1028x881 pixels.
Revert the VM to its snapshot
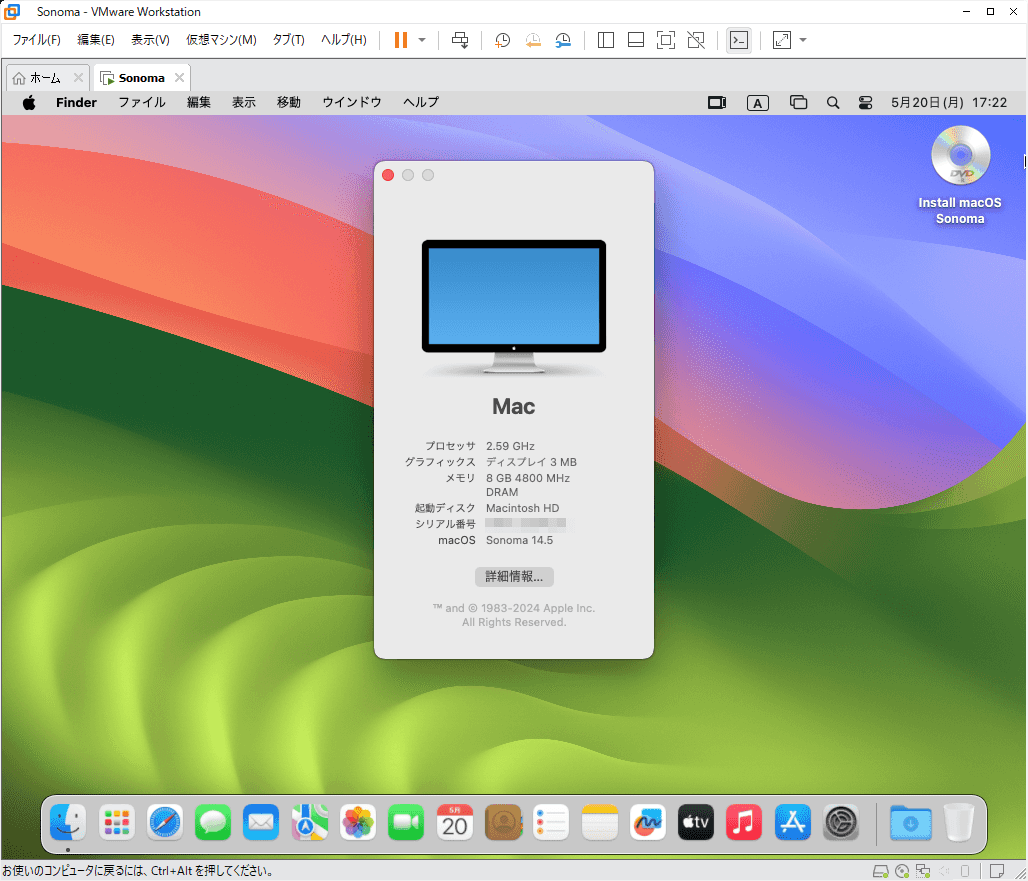[533, 40]
